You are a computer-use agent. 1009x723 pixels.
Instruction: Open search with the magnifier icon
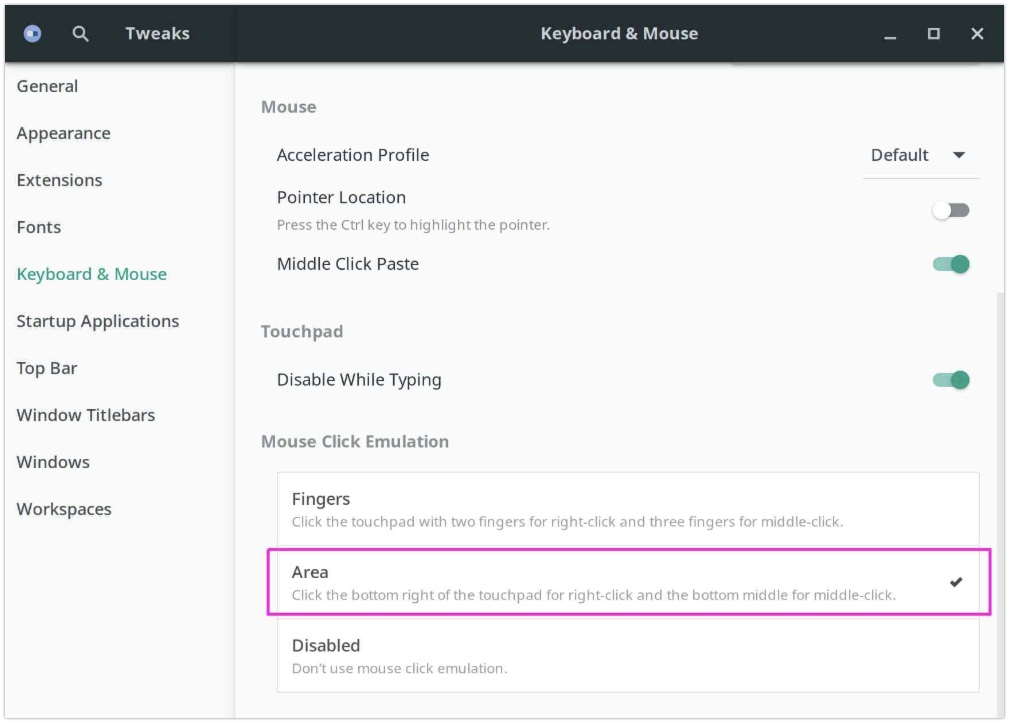point(81,34)
